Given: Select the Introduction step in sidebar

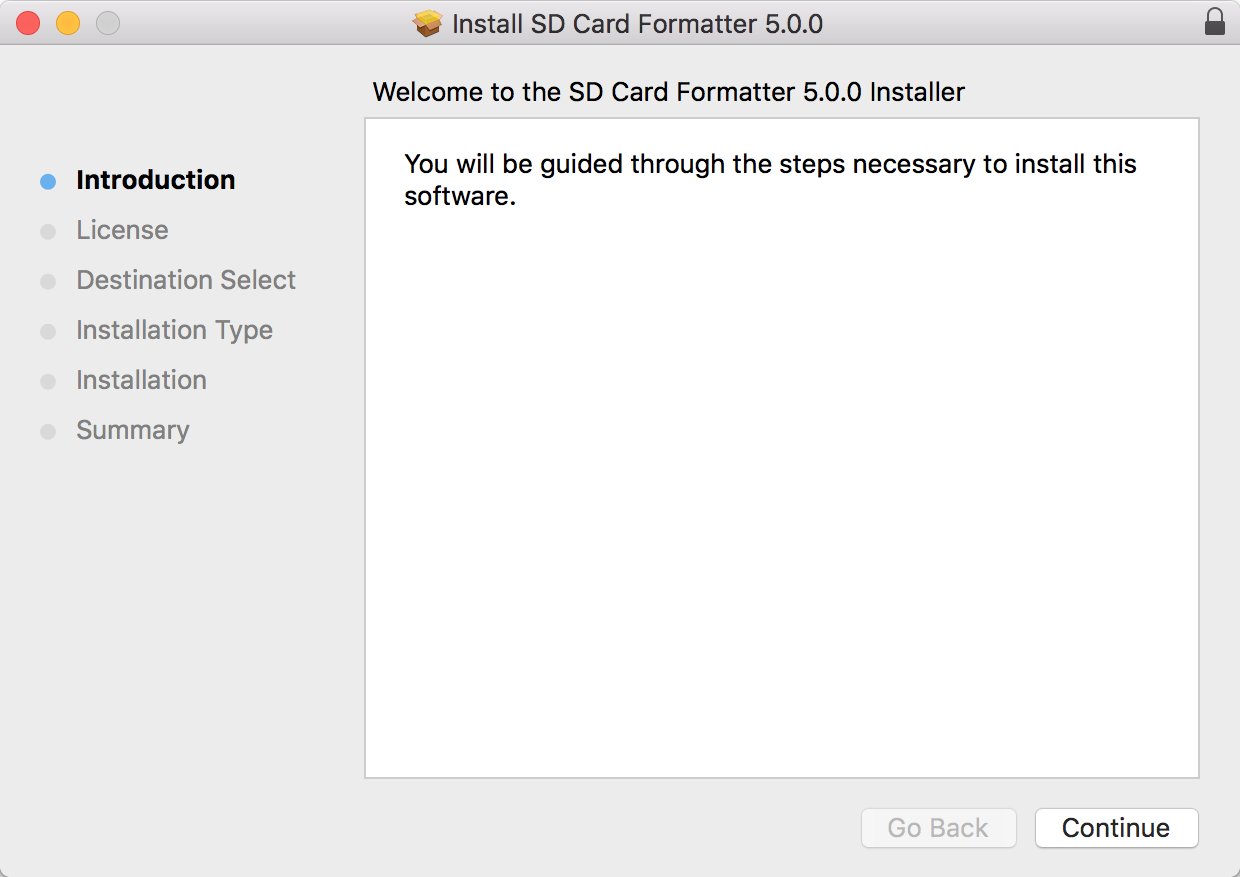Looking at the screenshot, I should [x=156, y=180].
